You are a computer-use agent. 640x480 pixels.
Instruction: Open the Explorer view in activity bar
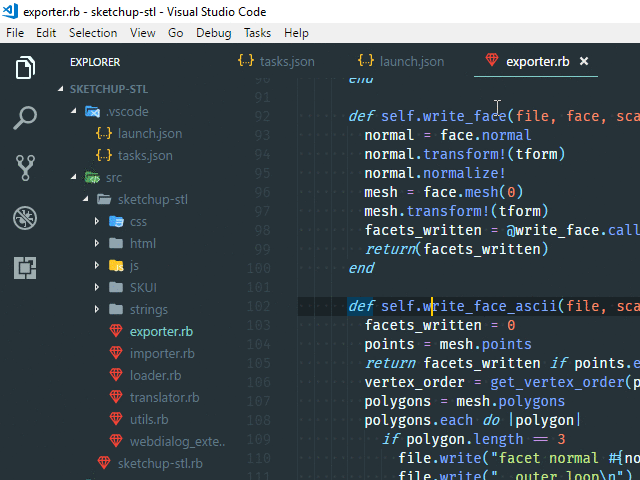(25, 68)
